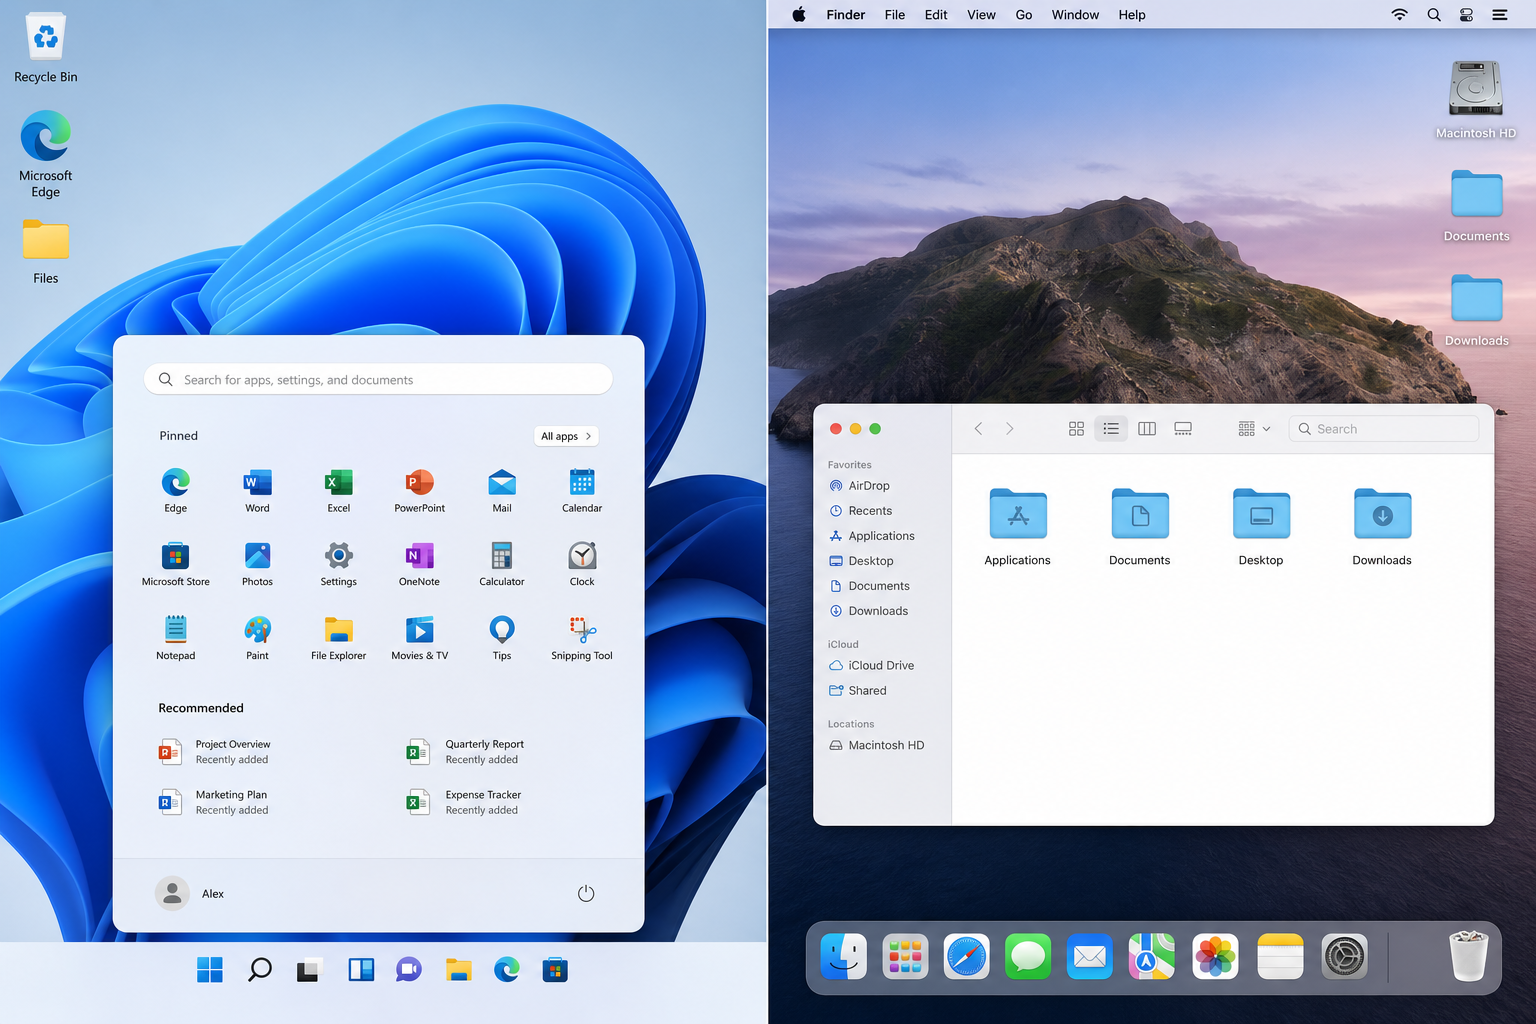Screen dimensions: 1536x1024
Task: Open Safari in the macOS Dock
Action: pyautogui.click(x=967, y=957)
